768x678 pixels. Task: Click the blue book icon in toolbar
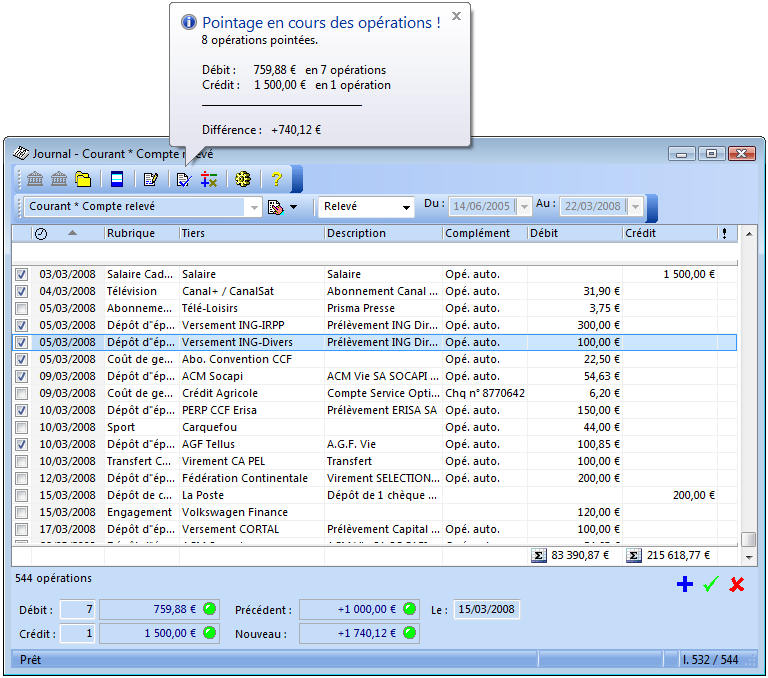coord(117,179)
